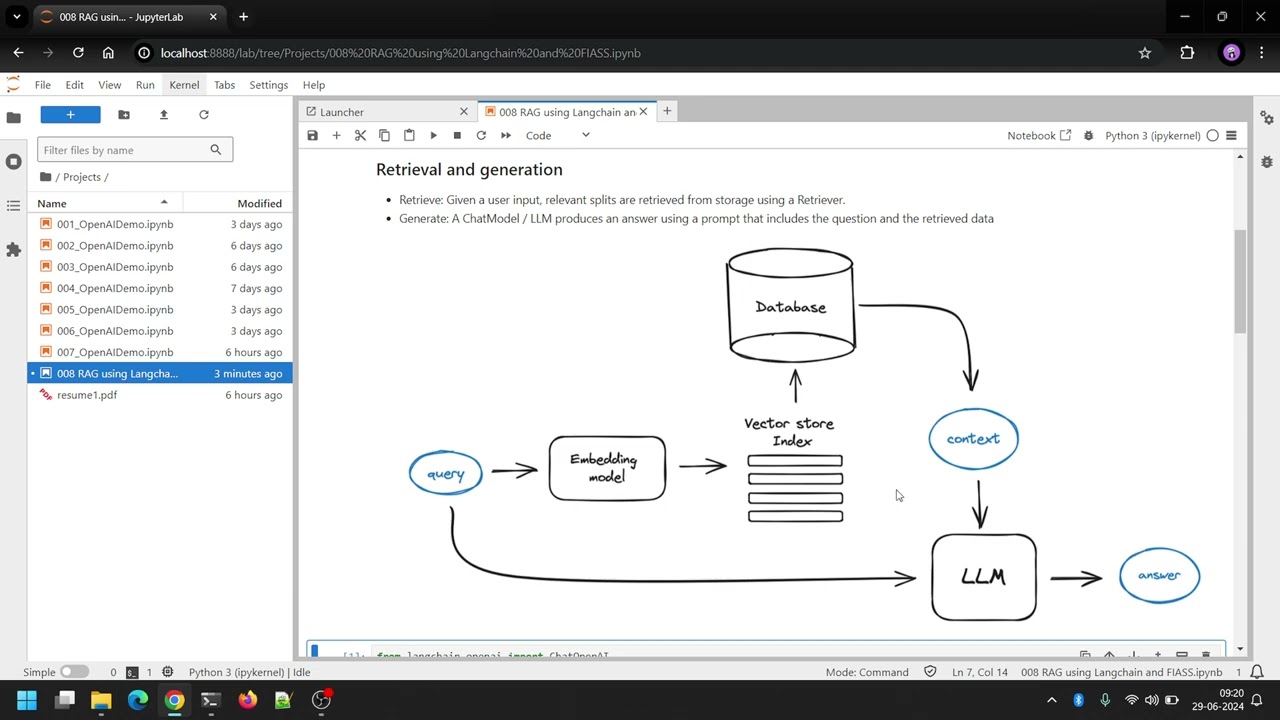Select 001_OpenAIDemo.ipynb file
This screenshot has height=720, width=1280.
(160, 224)
